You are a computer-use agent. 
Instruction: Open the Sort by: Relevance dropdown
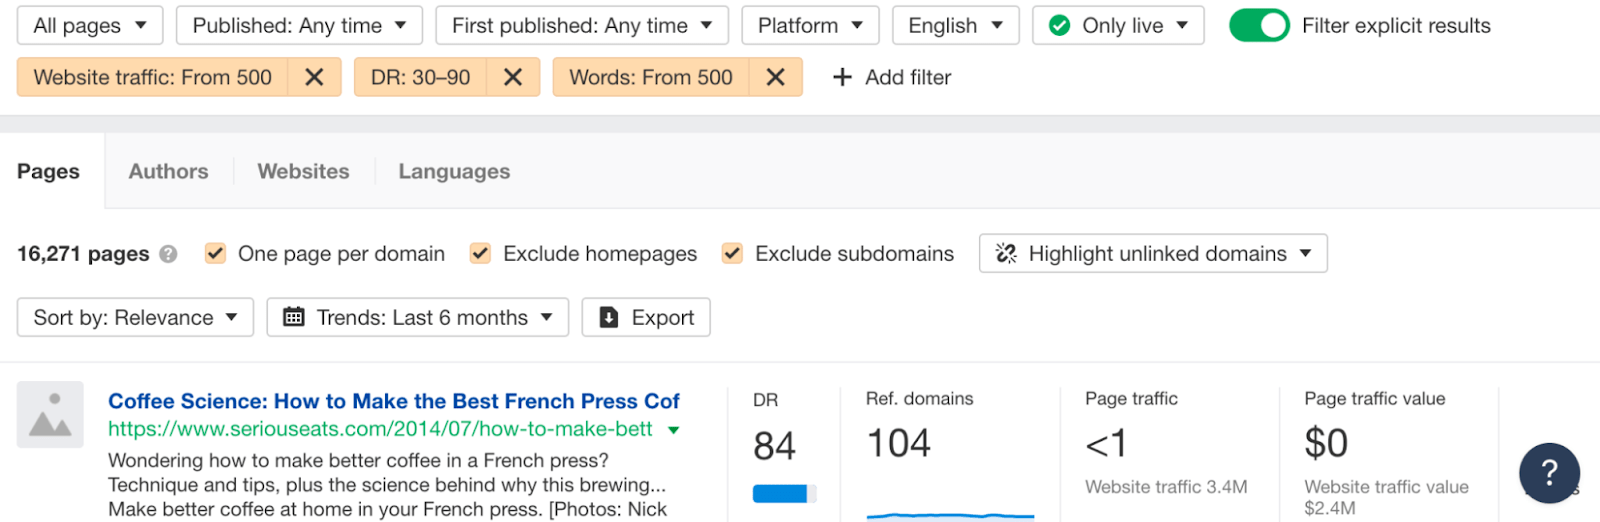(x=135, y=318)
